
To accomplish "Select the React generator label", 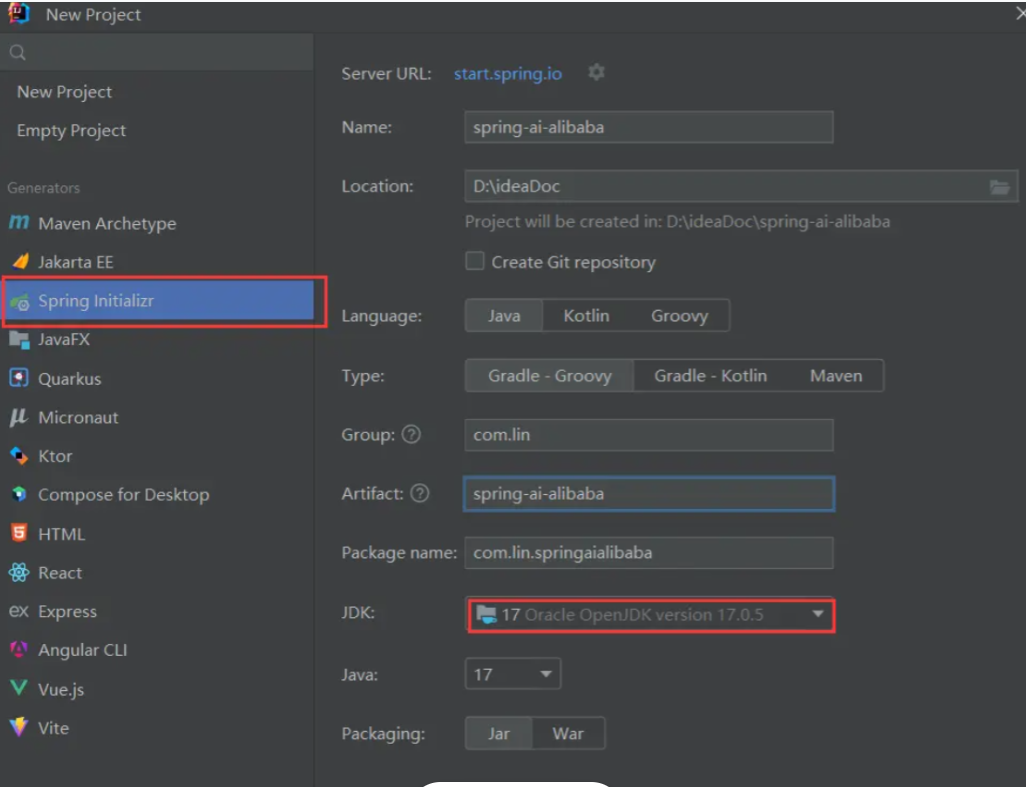I will point(60,572).
